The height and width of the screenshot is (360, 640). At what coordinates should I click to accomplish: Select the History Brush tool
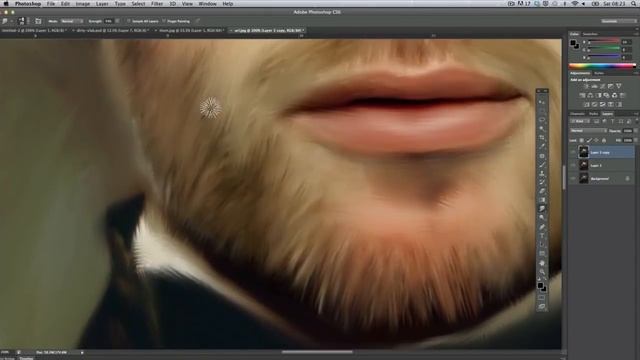point(542,182)
